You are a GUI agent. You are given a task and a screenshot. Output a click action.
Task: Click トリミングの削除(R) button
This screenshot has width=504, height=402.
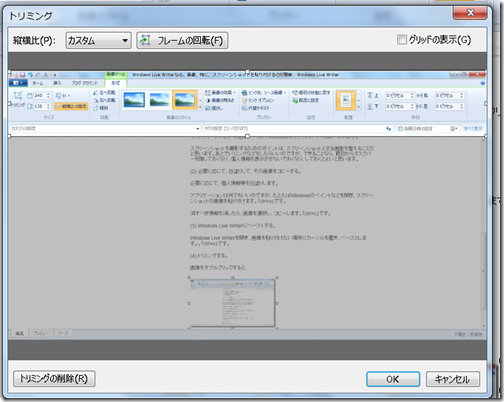(x=54, y=379)
